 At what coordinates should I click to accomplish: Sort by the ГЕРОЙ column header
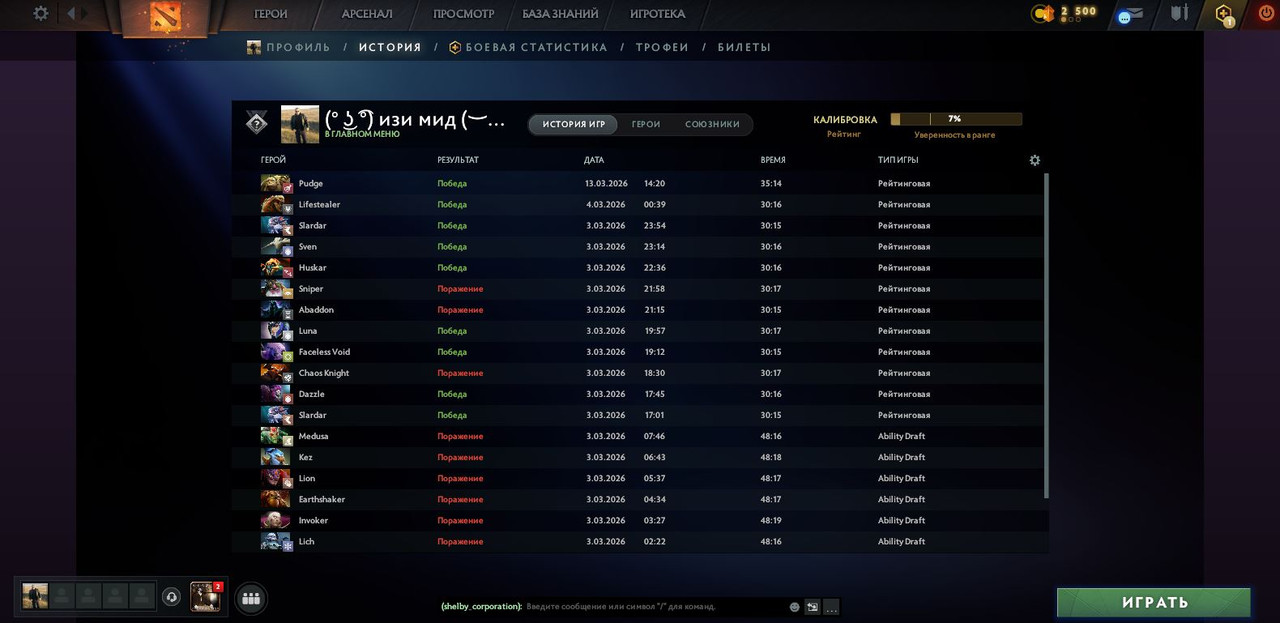pyautogui.click(x=273, y=160)
